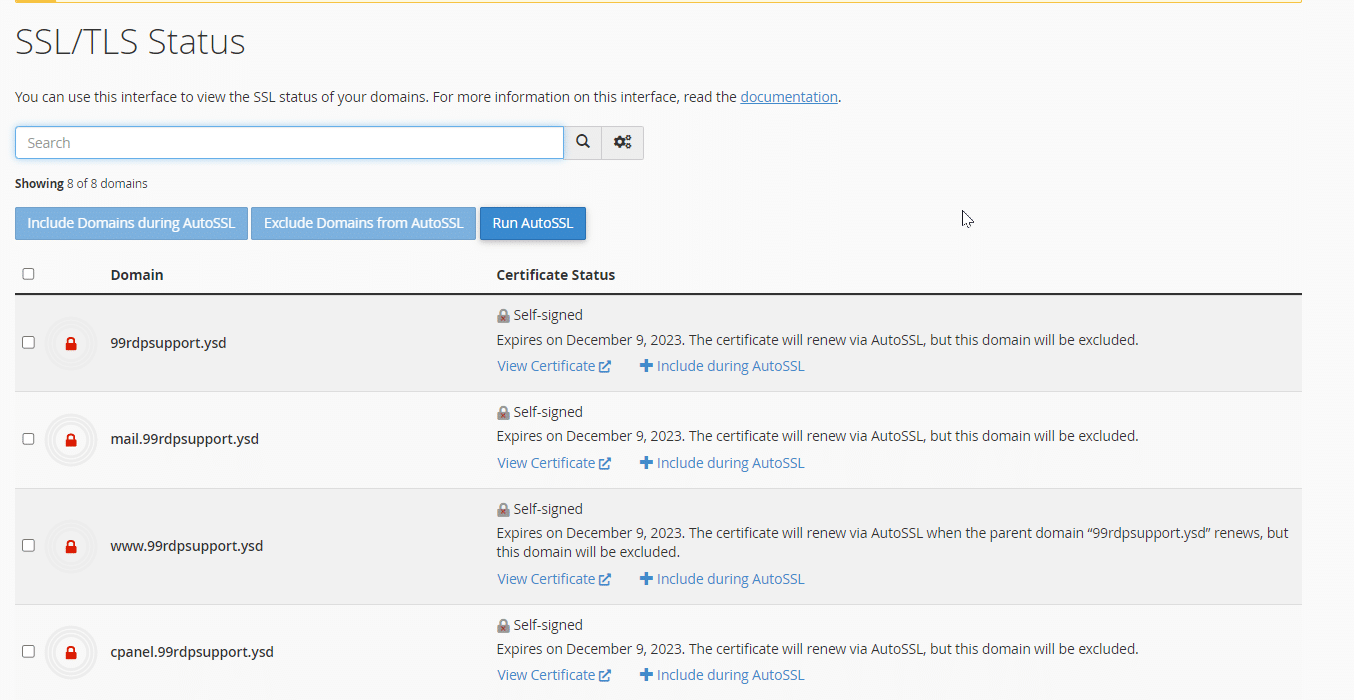Tick the www.99rdpsupport.ysd checkbox
Image resolution: width=1354 pixels, height=700 pixels.
[x=28, y=546]
